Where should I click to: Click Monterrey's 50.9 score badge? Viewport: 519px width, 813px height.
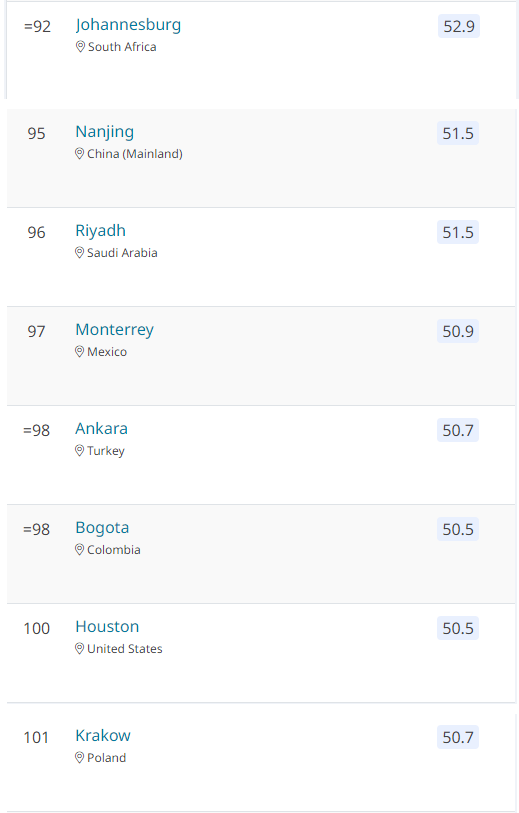pos(458,331)
